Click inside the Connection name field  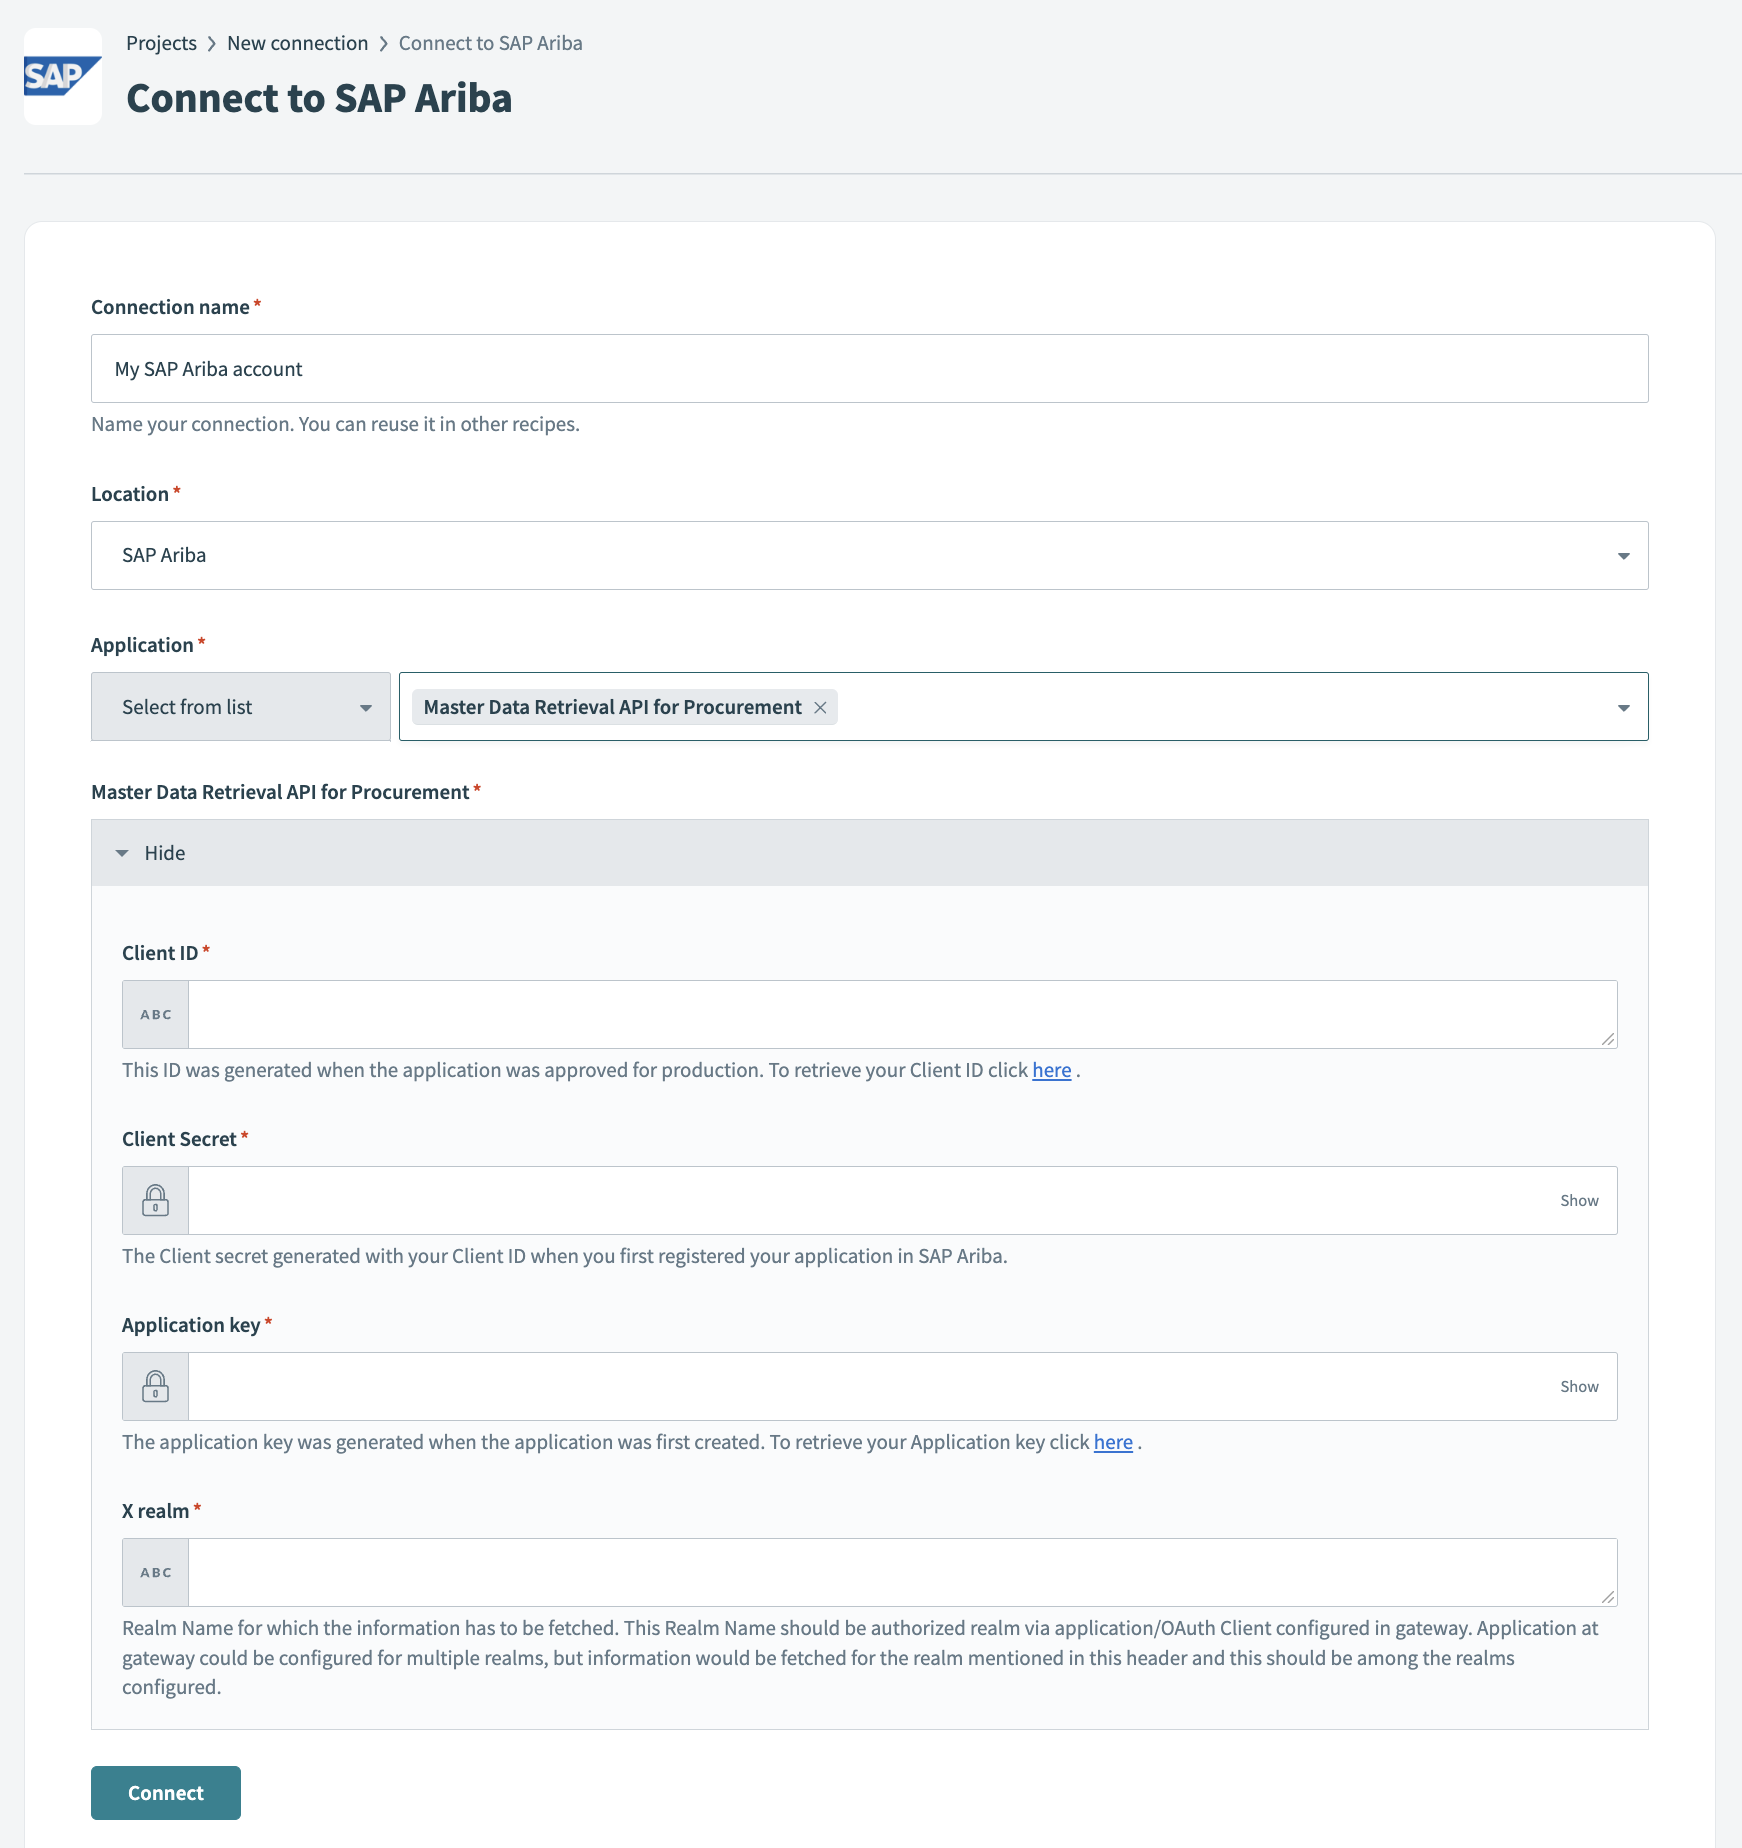click(x=868, y=369)
